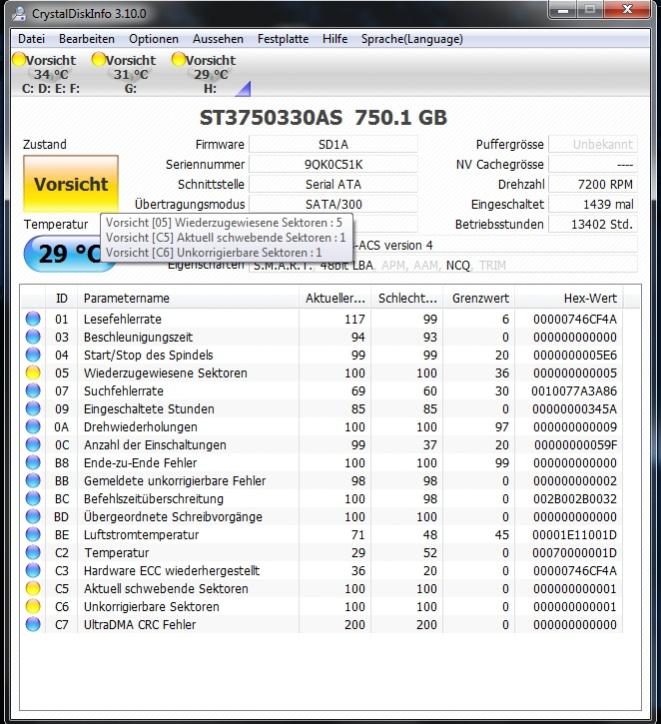Click the blue dot for Luftstromtemperatur
Viewport: 661px width, 724px height.
pos(33,535)
